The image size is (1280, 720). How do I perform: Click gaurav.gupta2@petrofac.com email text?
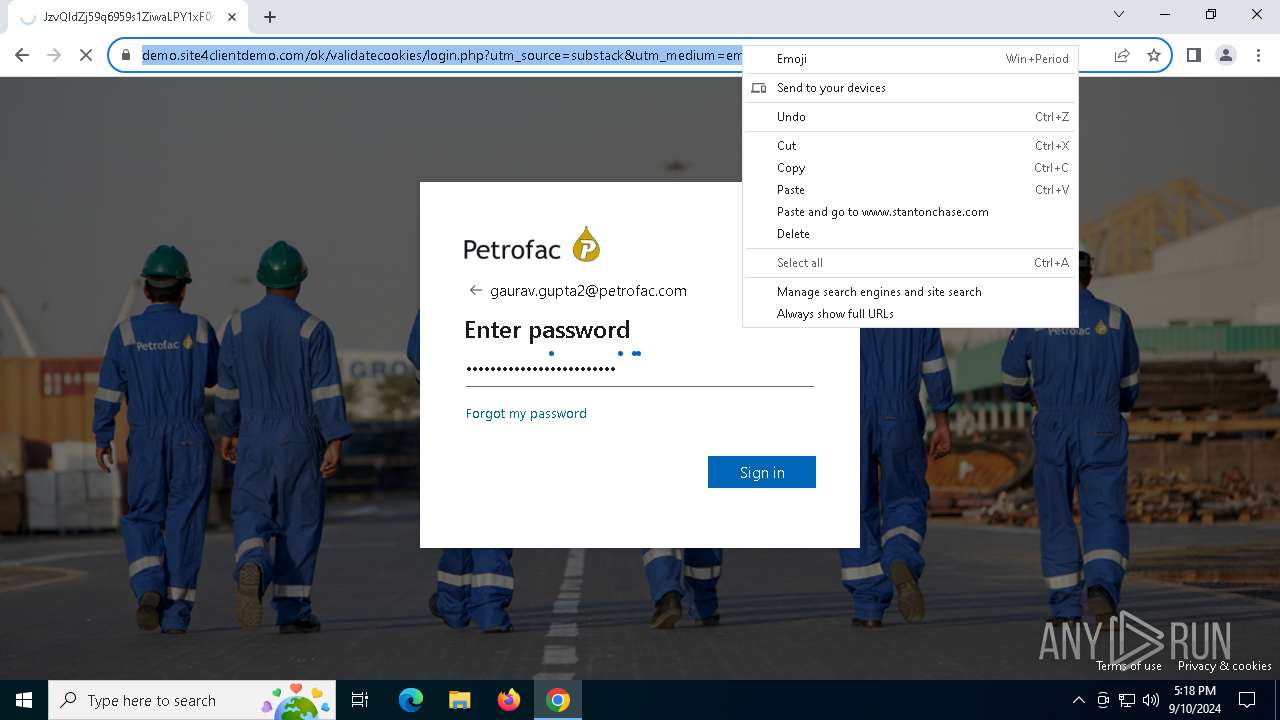click(x=588, y=291)
